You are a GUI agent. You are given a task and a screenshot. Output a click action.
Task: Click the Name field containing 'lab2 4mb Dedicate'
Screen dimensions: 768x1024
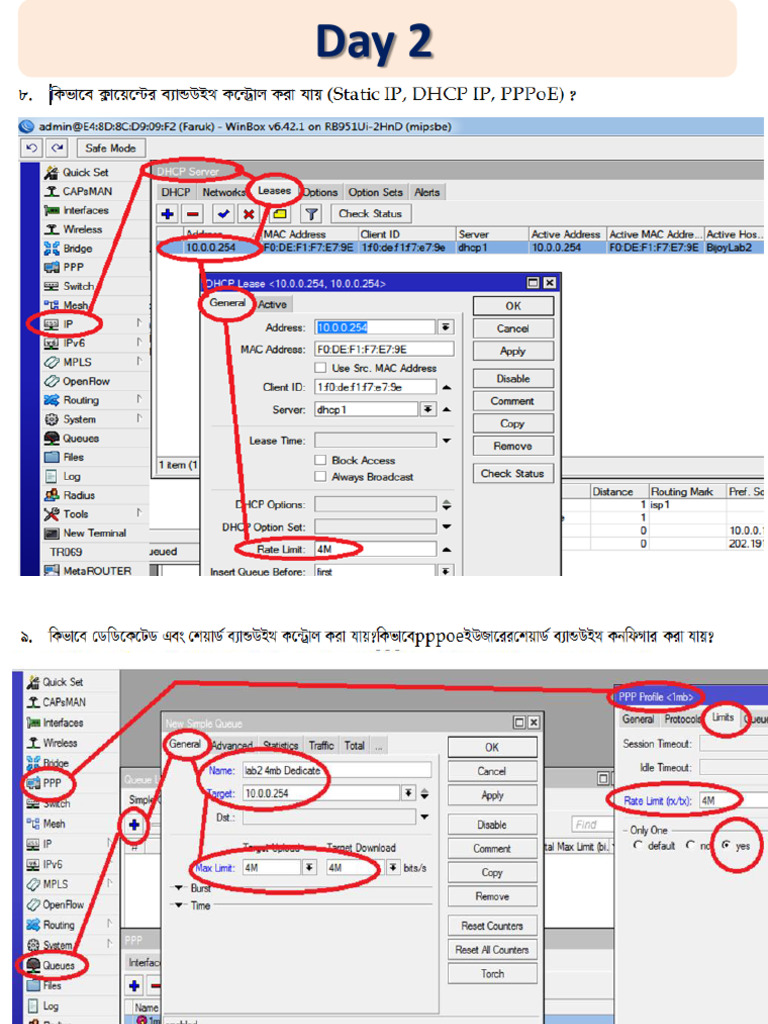coord(337,771)
